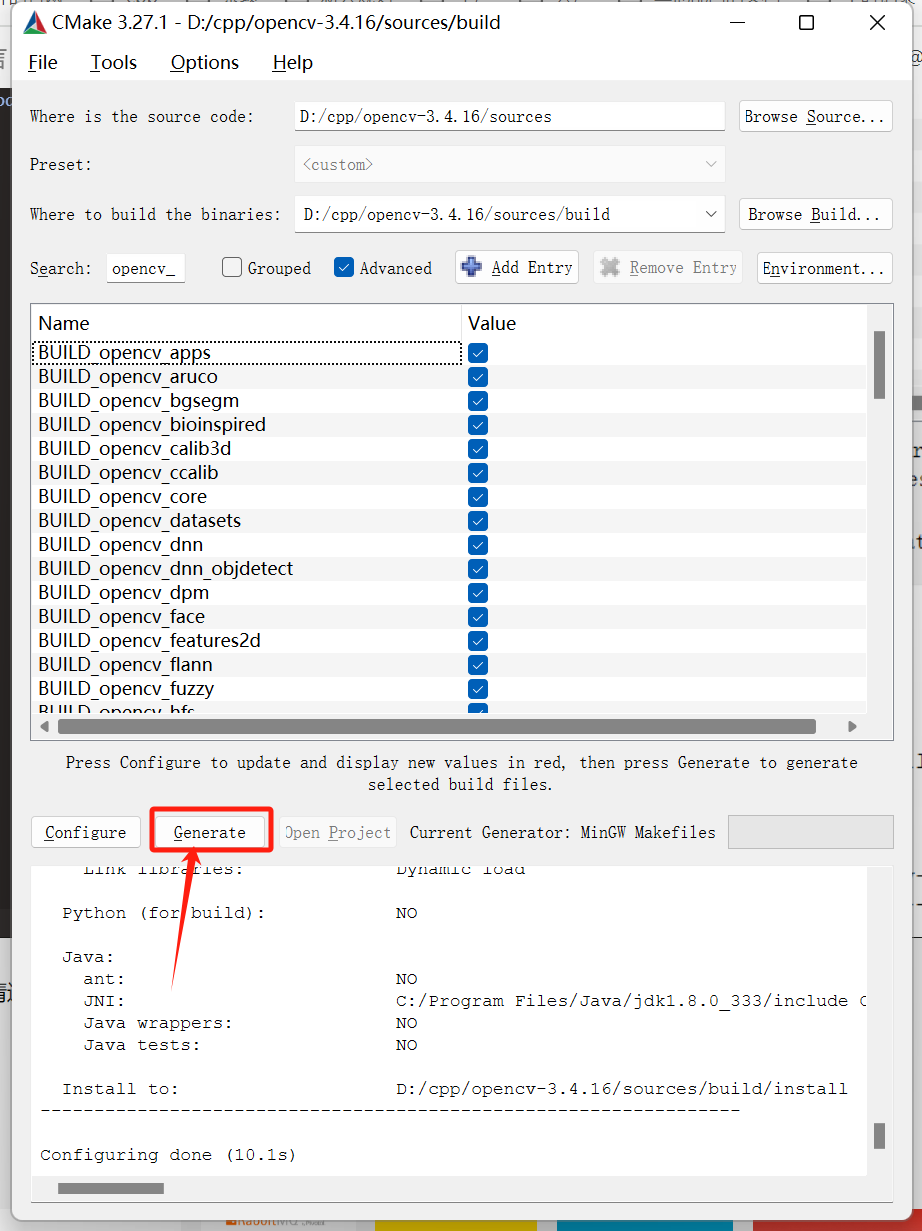
Task: Click the Browse Source button
Action: click(816, 116)
